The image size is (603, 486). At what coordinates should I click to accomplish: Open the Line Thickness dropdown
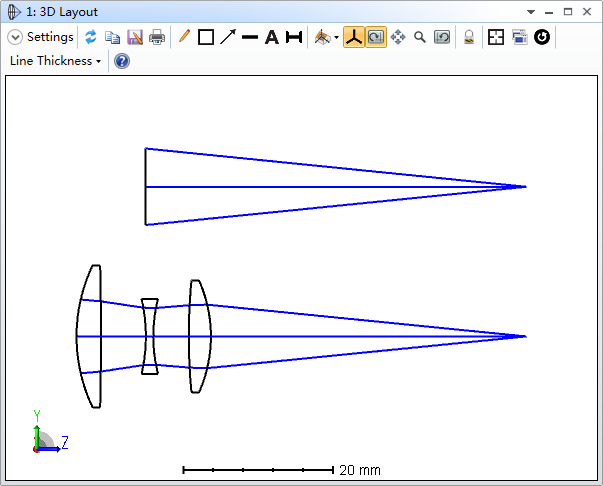(x=55, y=61)
